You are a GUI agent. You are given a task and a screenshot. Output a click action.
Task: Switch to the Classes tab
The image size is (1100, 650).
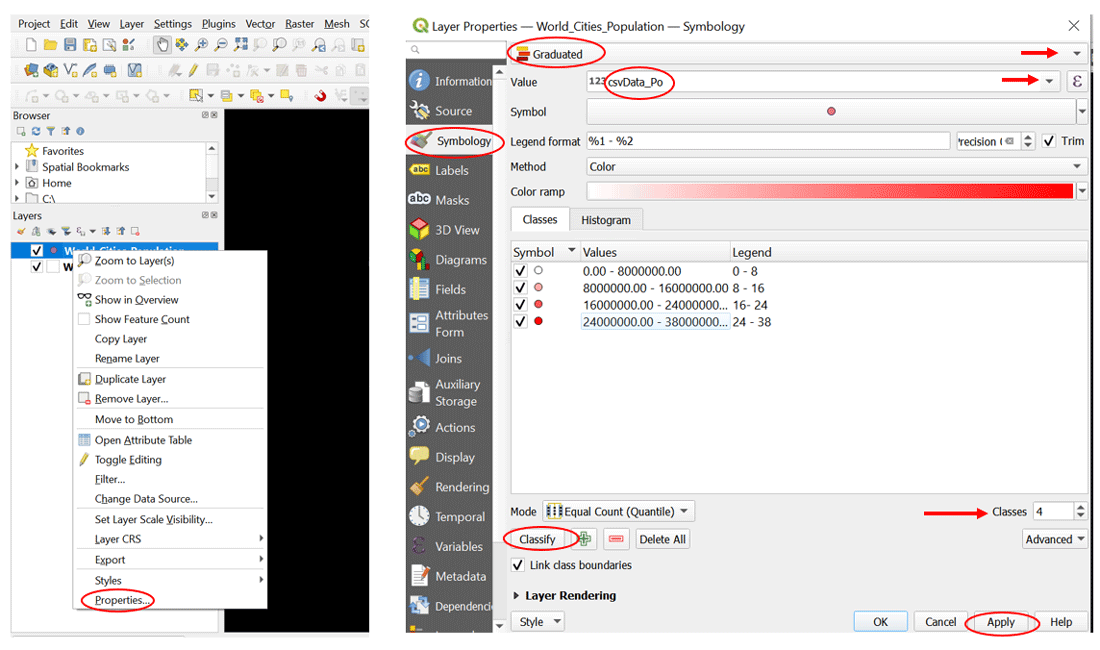pyautogui.click(x=539, y=219)
